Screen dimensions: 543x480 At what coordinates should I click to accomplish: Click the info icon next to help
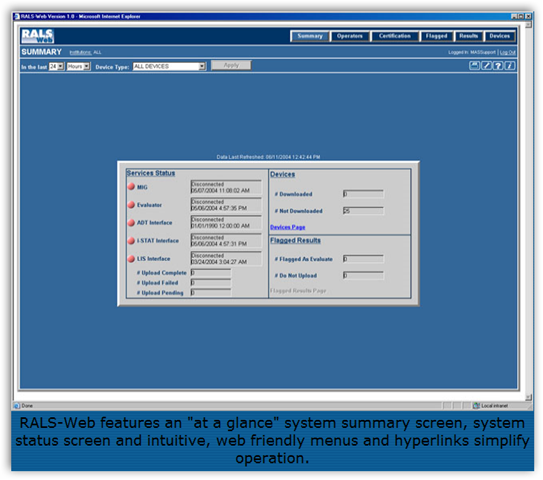(510, 65)
